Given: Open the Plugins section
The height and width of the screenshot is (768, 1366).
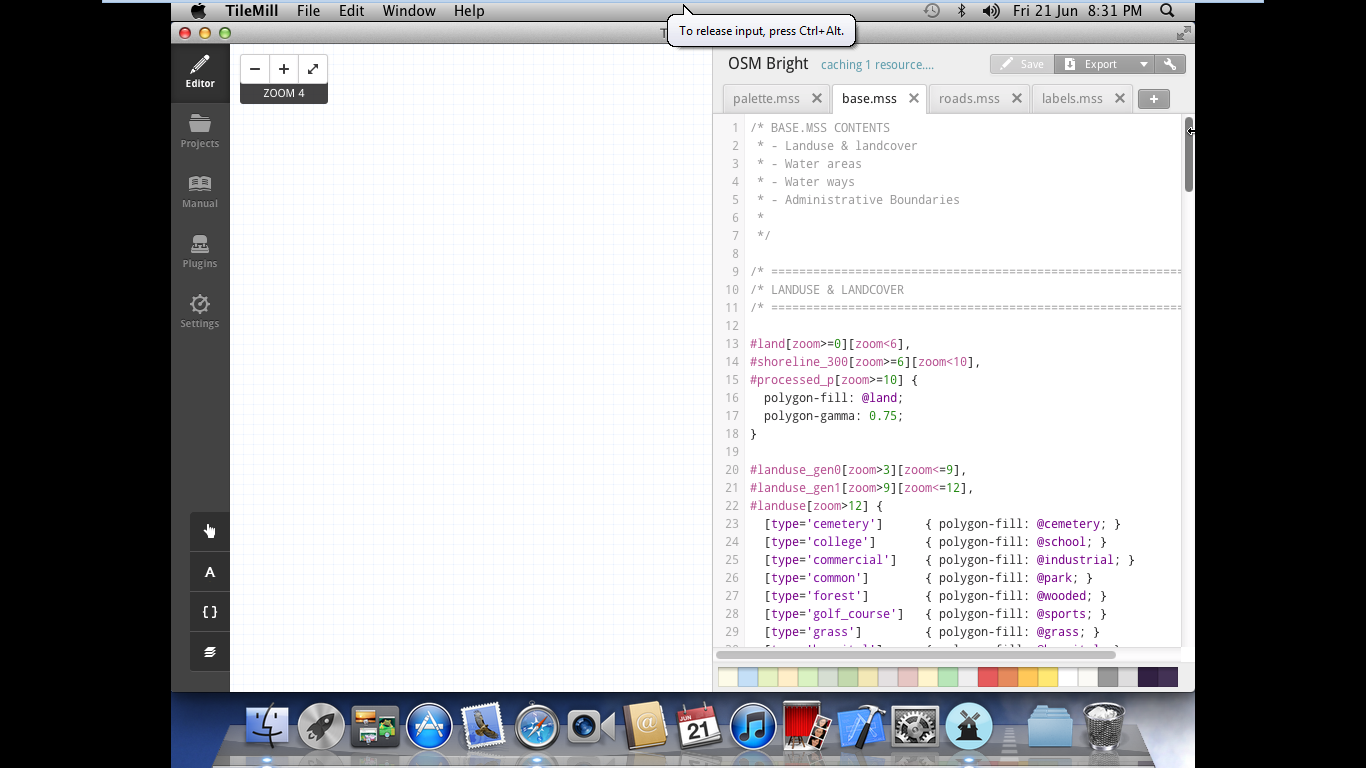Looking at the screenshot, I should coord(200,251).
